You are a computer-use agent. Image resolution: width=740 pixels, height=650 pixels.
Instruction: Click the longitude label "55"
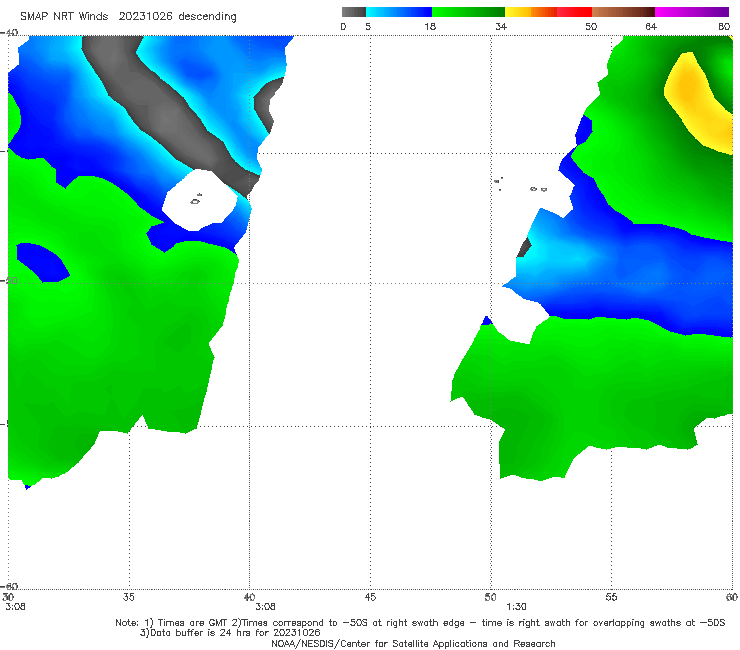coord(611,597)
